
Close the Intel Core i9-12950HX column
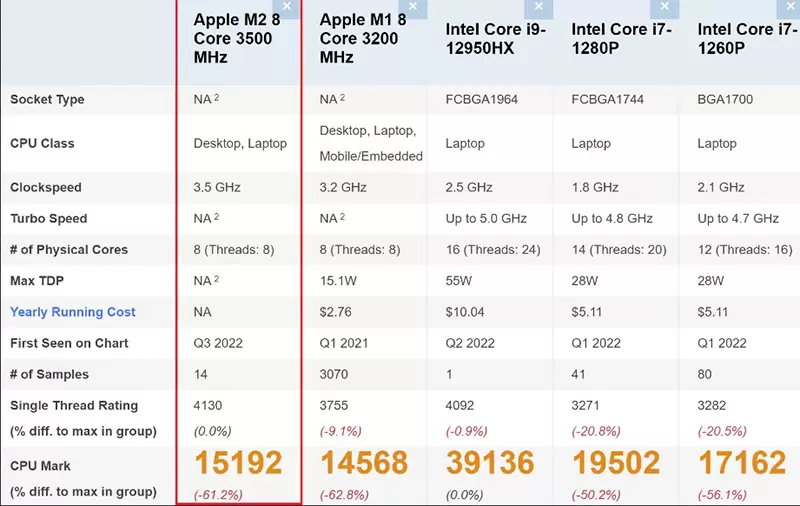pyautogui.click(x=539, y=7)
